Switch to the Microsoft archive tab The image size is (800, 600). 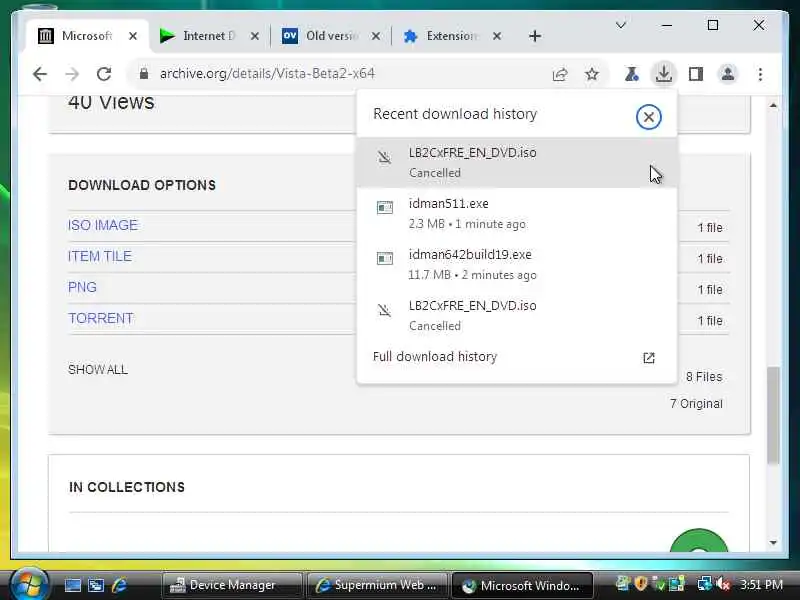point(87,36)
